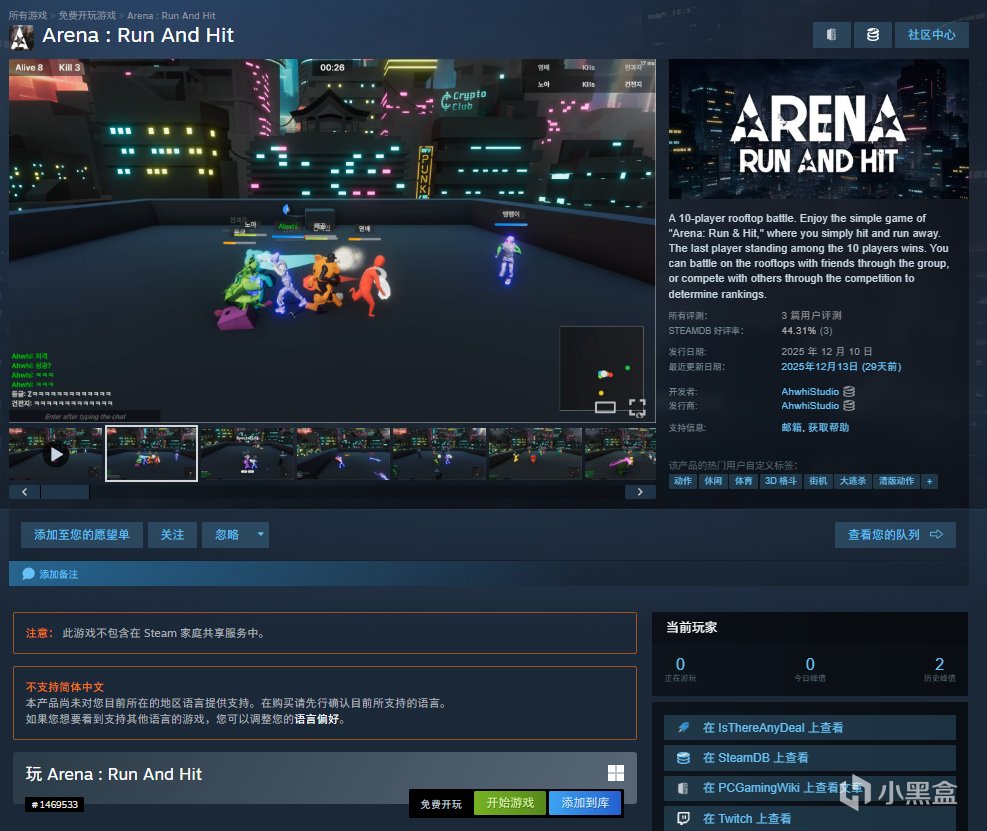The width and height of the screenshot is (987, 831).
Task: Select the fourth screenshot thumbnail
Action: [x=343, y=454]
